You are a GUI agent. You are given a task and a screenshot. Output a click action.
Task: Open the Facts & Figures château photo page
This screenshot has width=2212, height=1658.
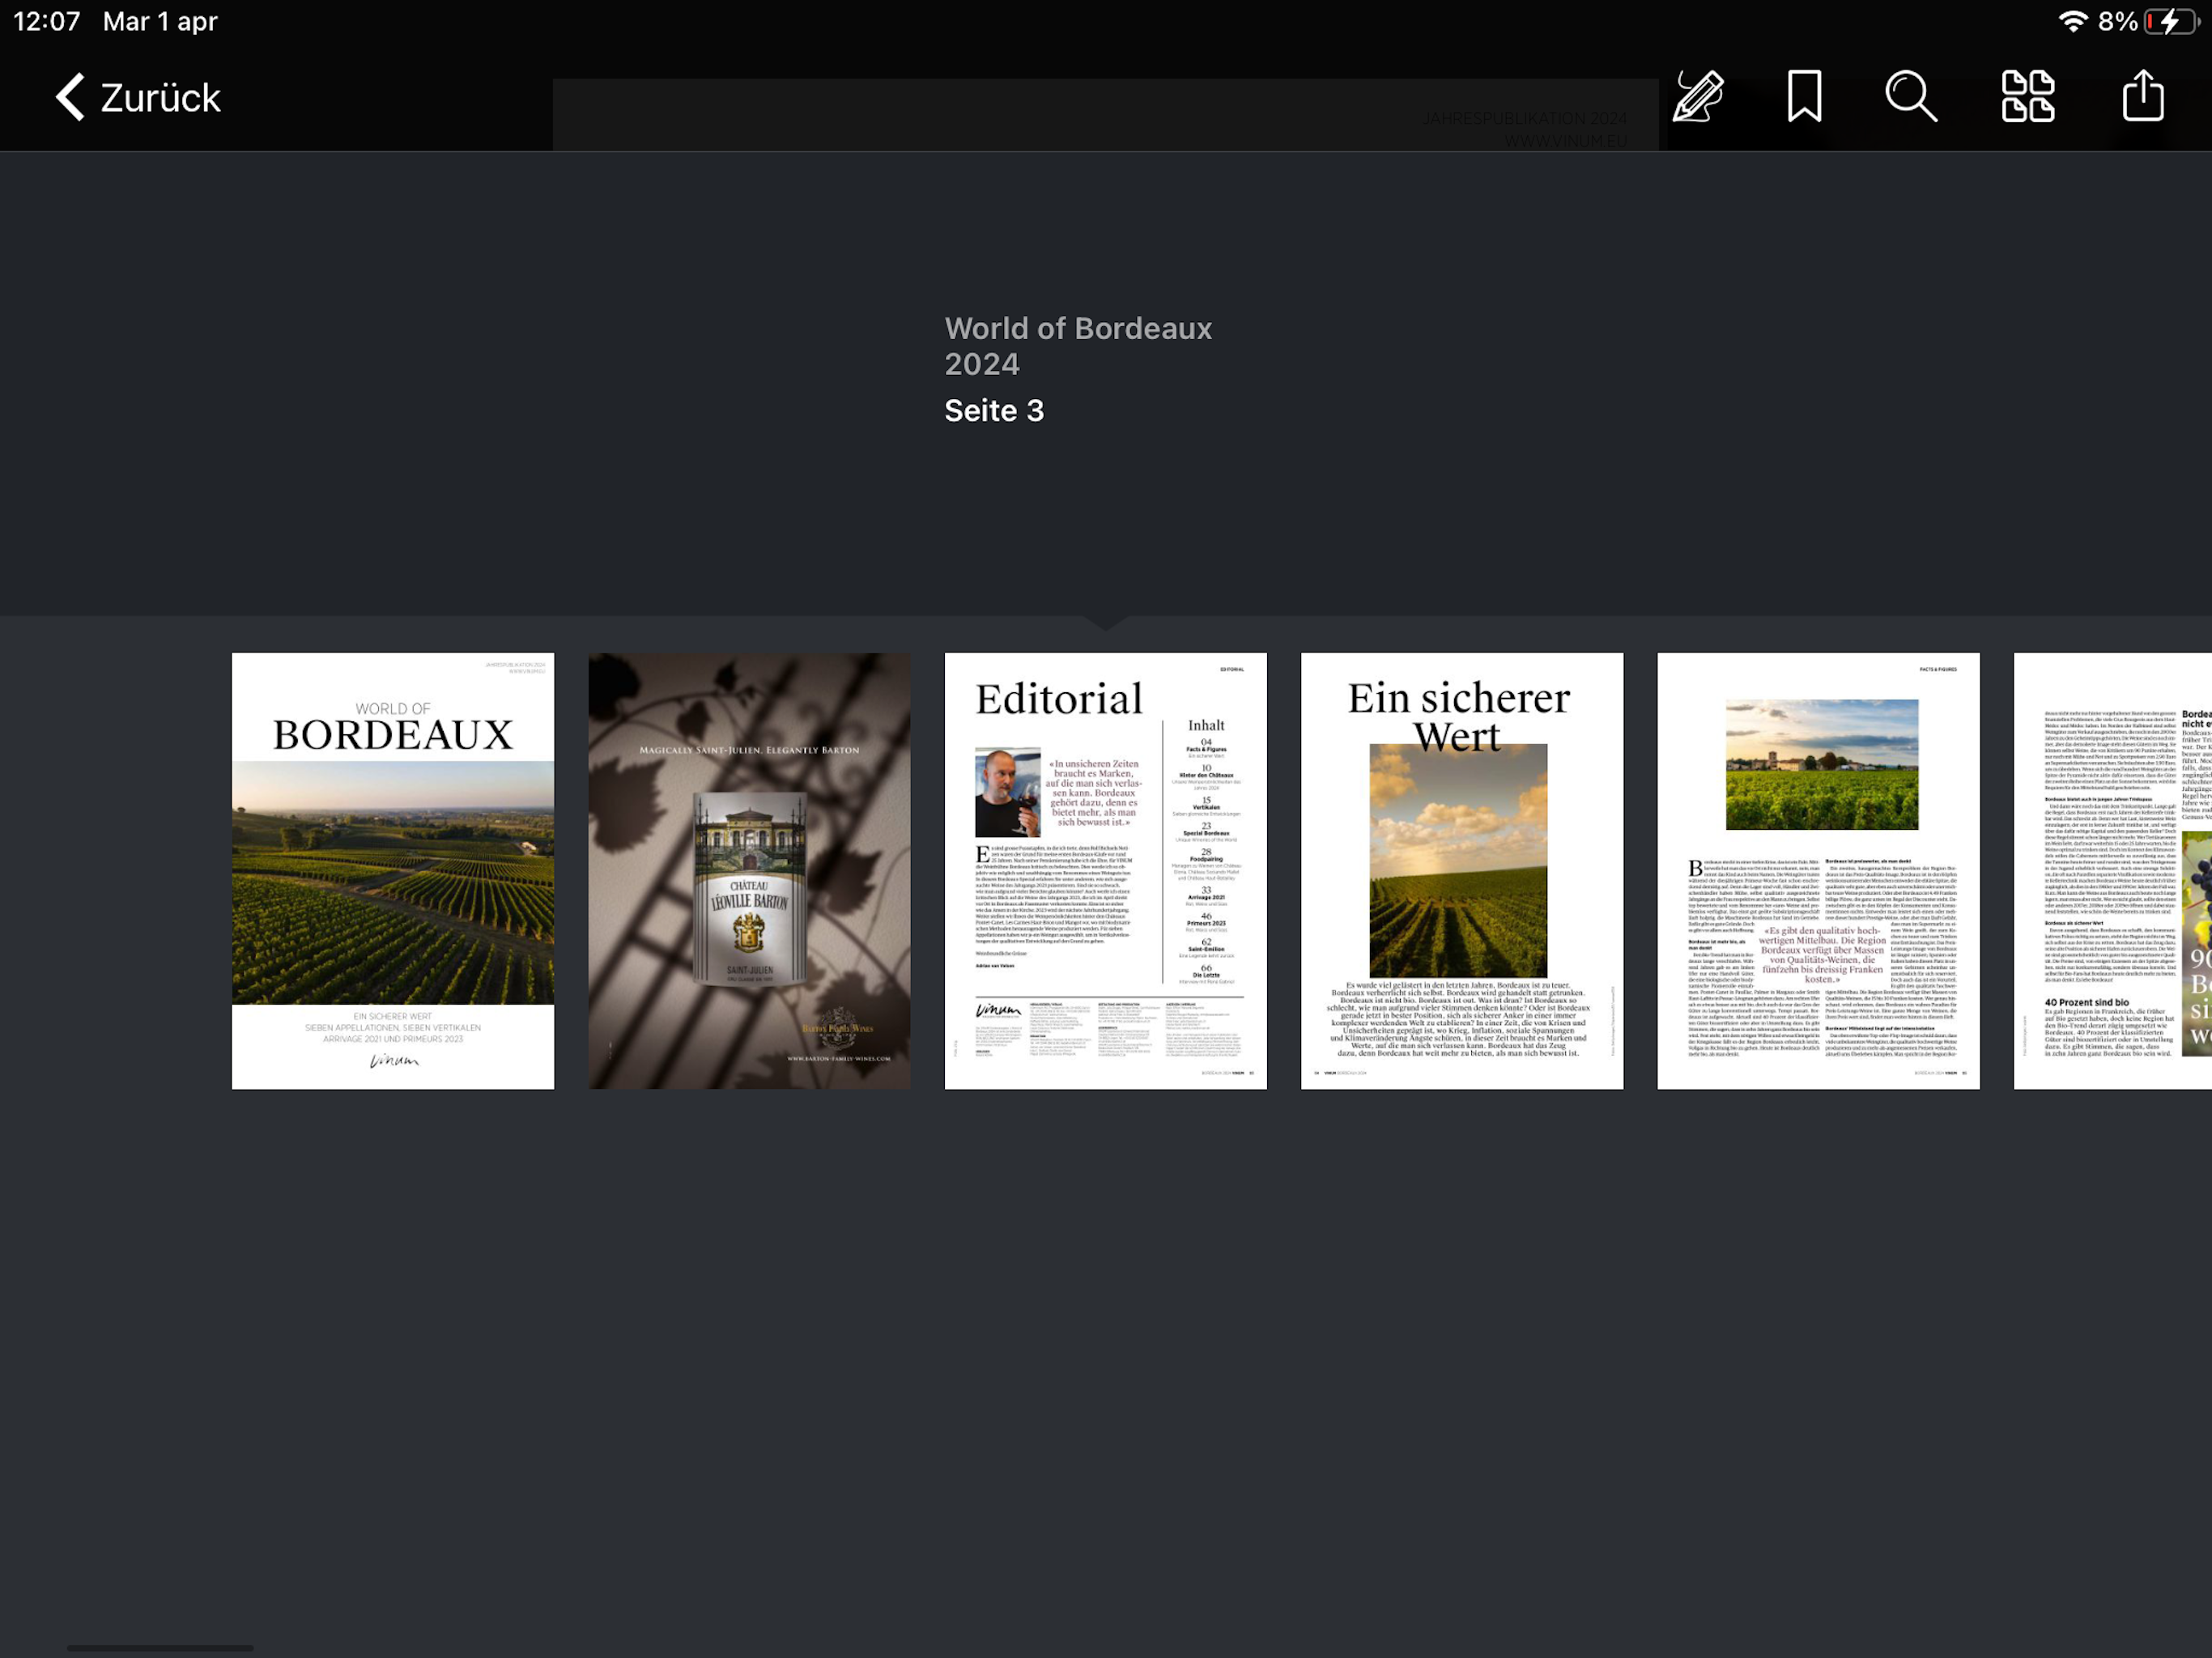[1818, 871]
